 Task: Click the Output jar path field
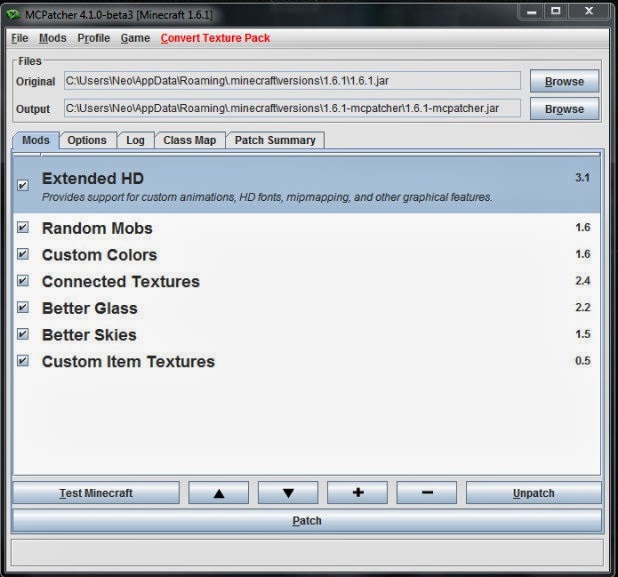point(292,108)
